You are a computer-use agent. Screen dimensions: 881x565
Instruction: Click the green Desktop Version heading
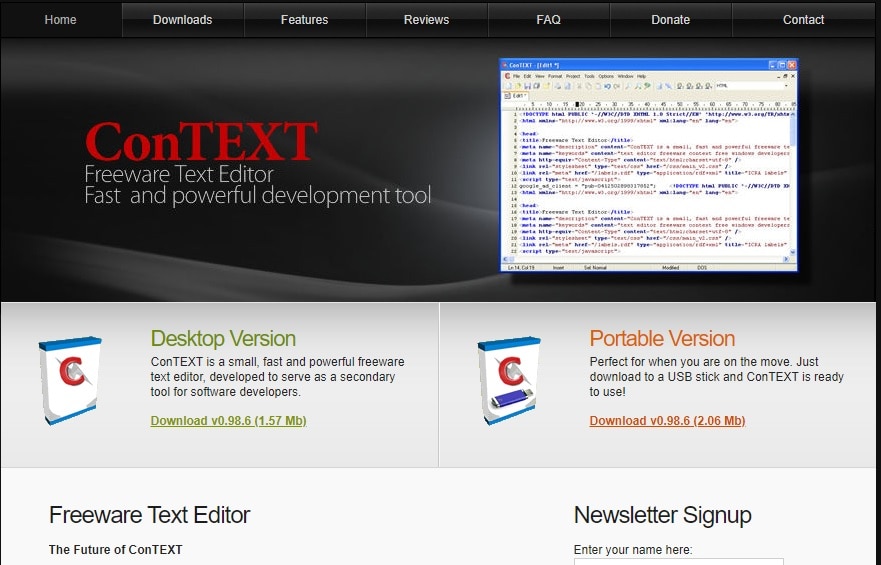coord(223,339)
